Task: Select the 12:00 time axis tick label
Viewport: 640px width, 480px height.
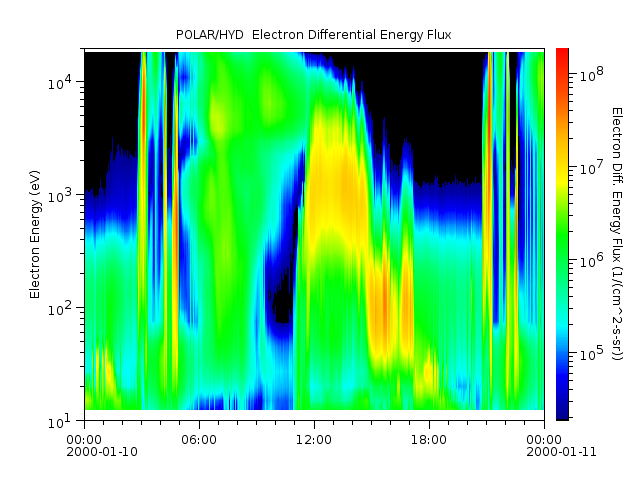Action: click(x=313, y=438)
